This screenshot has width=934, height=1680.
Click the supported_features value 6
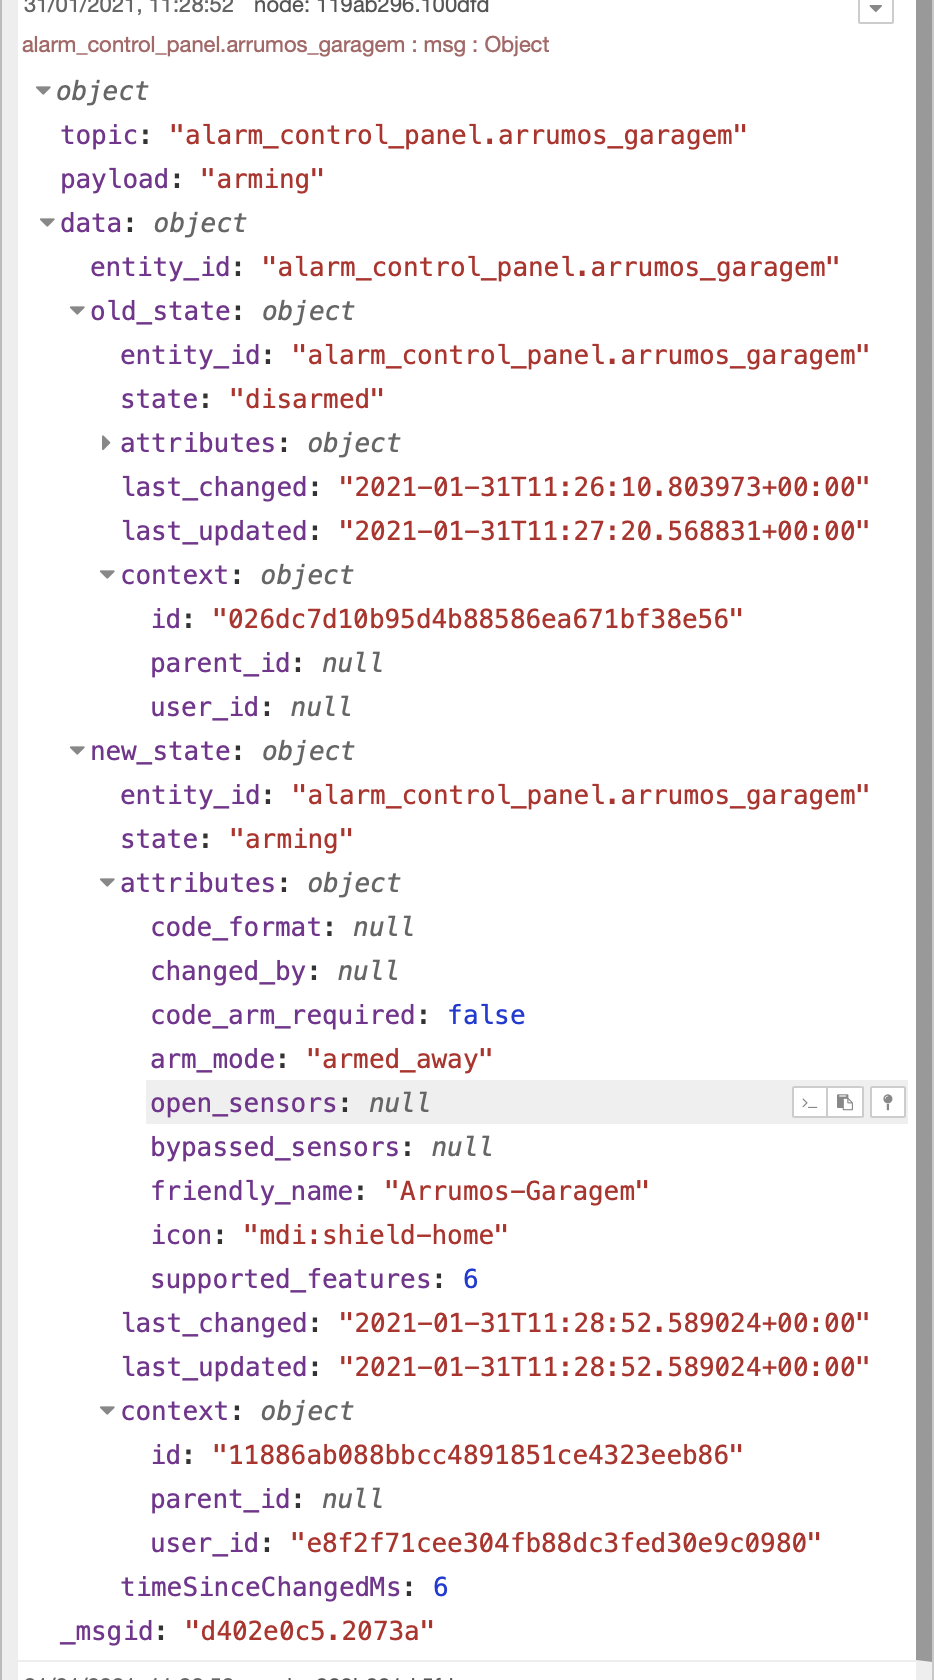coord(470,1278)
